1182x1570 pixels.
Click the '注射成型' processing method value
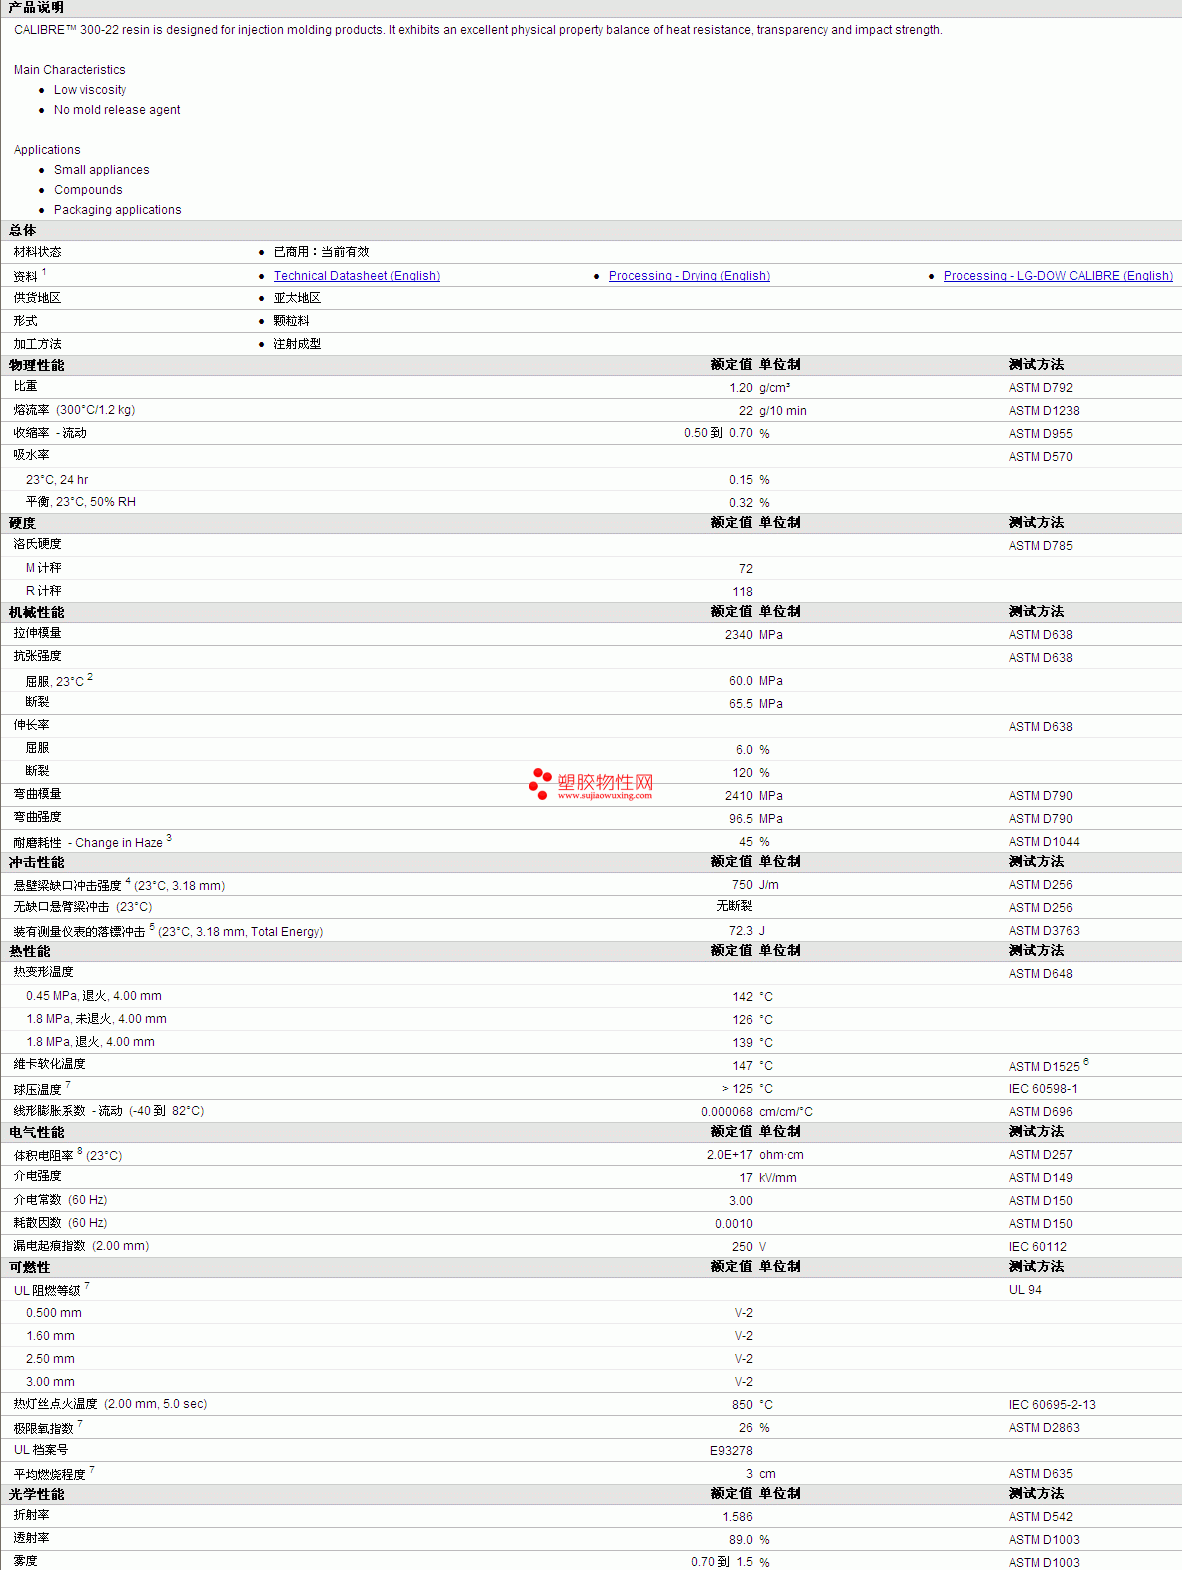[297, 344]
